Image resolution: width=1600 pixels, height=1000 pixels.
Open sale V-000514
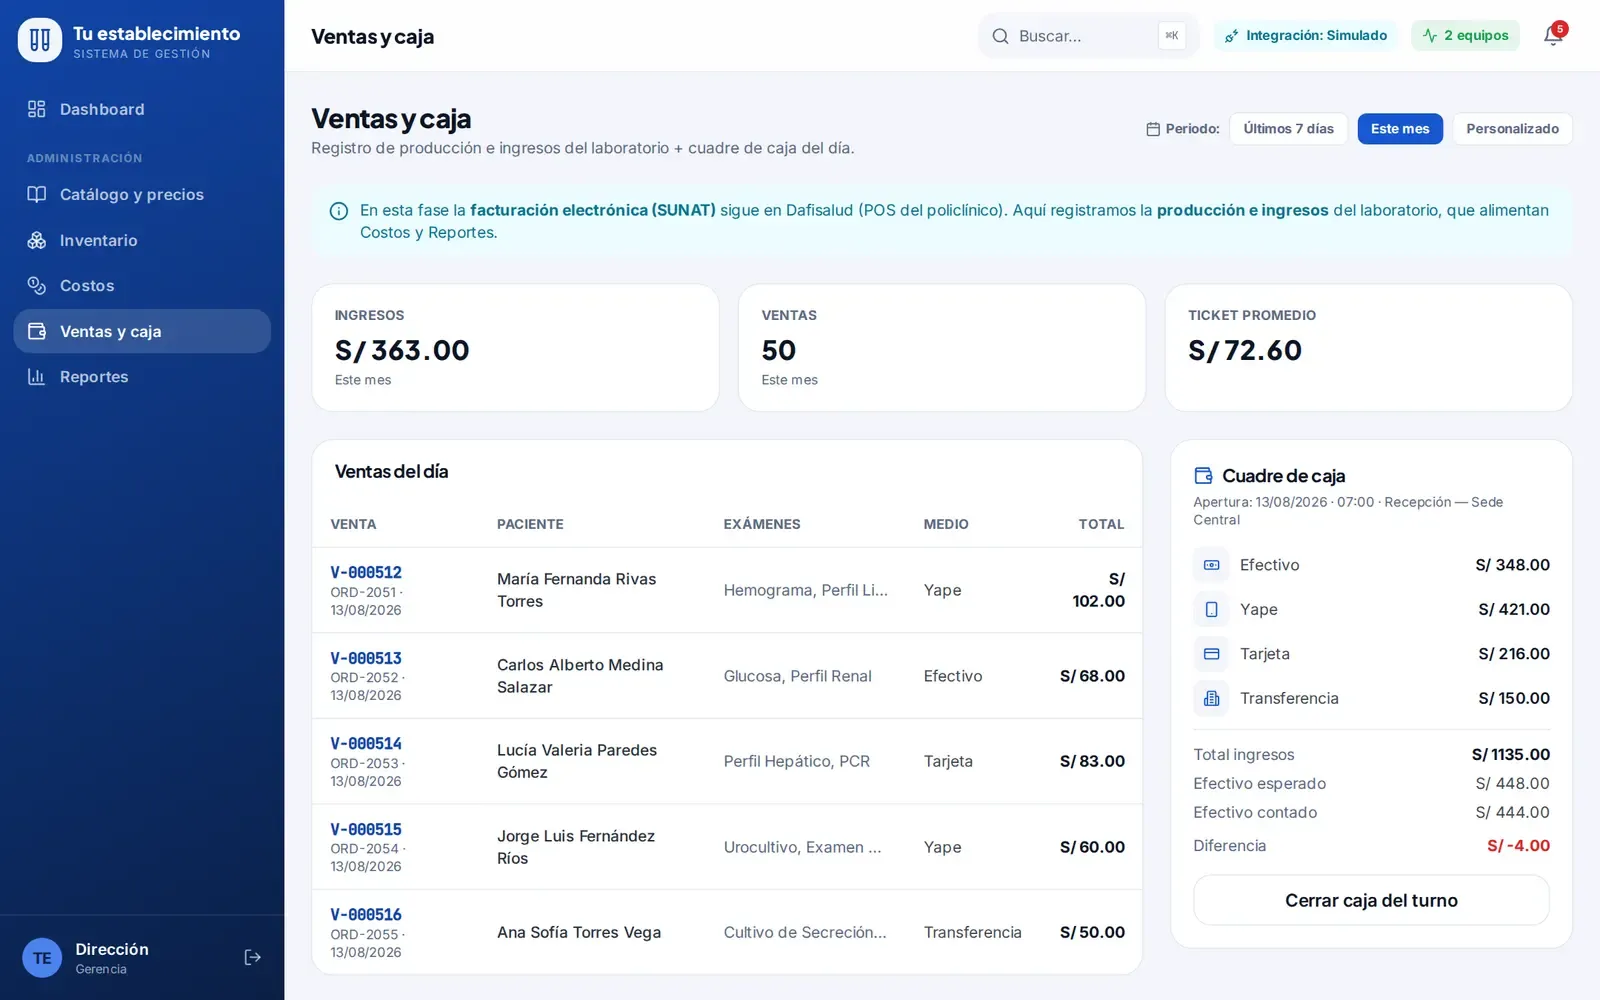[x=366, y=744]
